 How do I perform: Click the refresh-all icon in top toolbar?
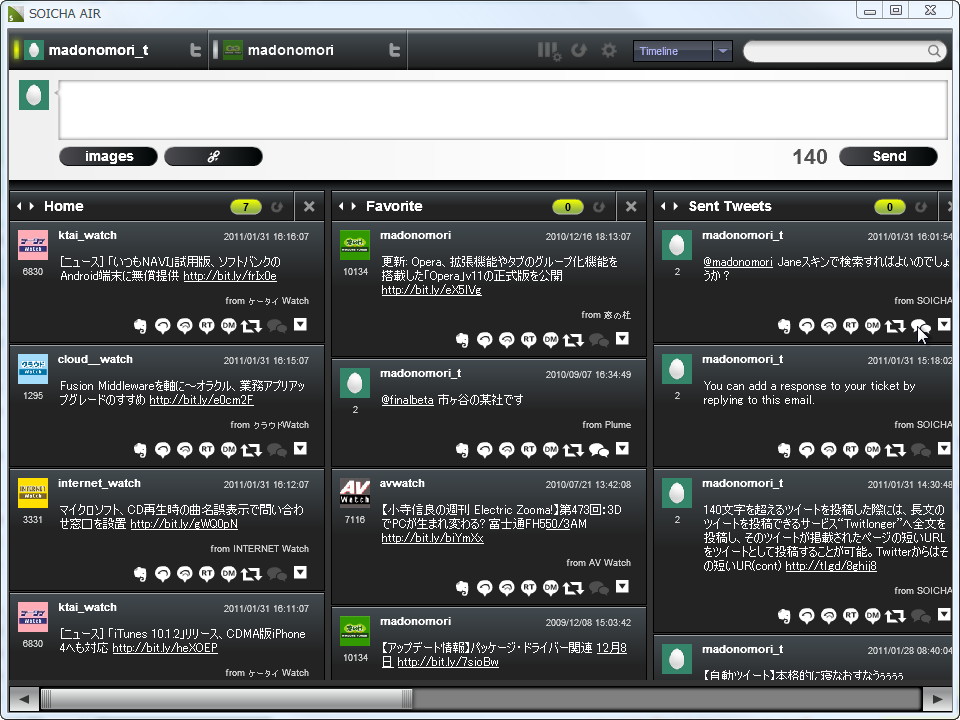coord(579,50)
